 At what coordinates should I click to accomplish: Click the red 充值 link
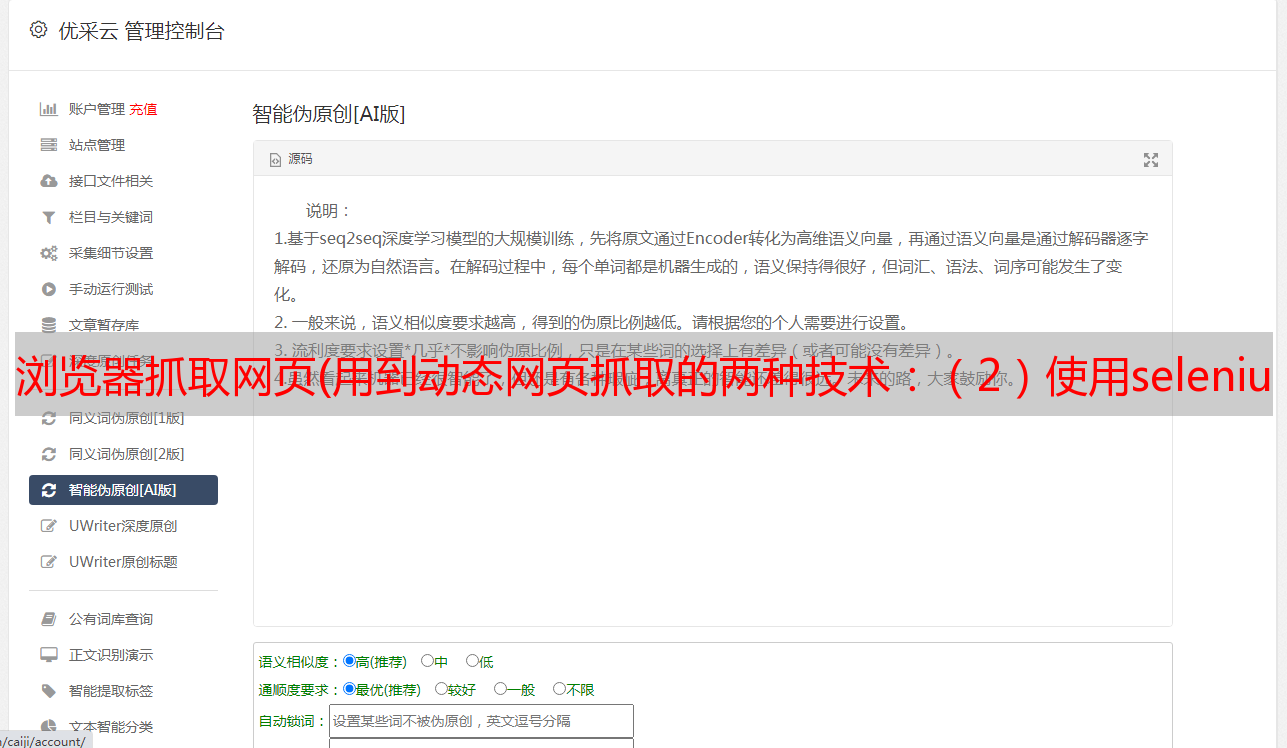pyautogui.click(x=143, y=109)
